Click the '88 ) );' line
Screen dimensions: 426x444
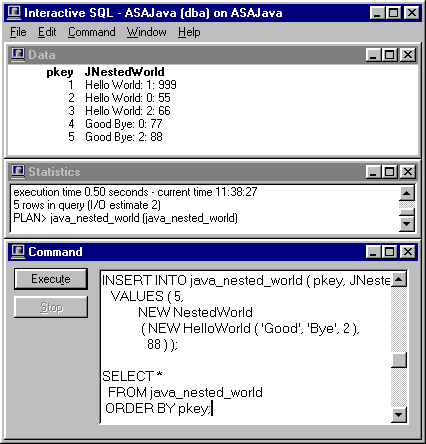(162, 344)
